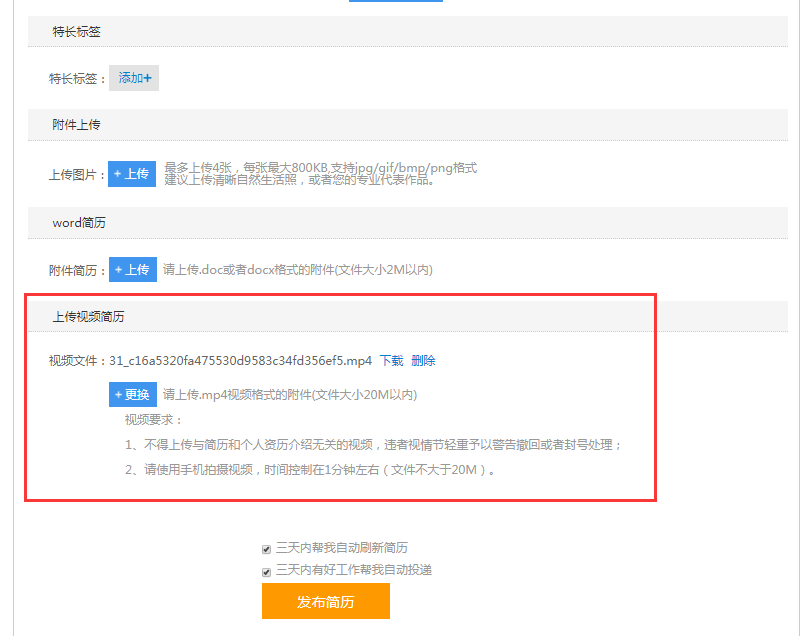
Task: Toggle the 三天内有好工作帮我自动投递 checkbox
Action: 266,571
